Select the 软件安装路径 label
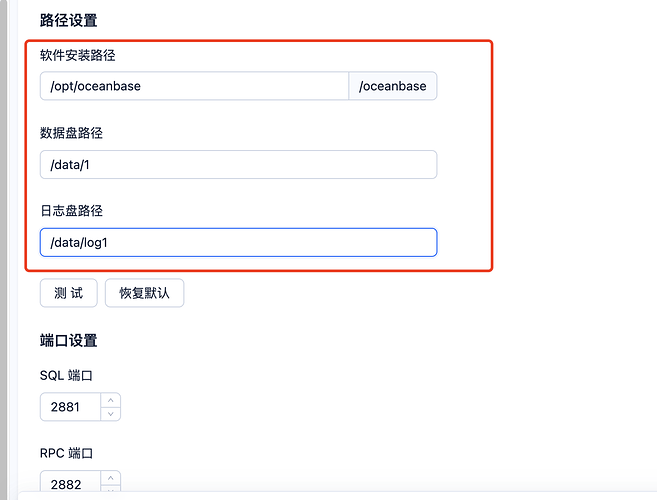 coord(78,55)
